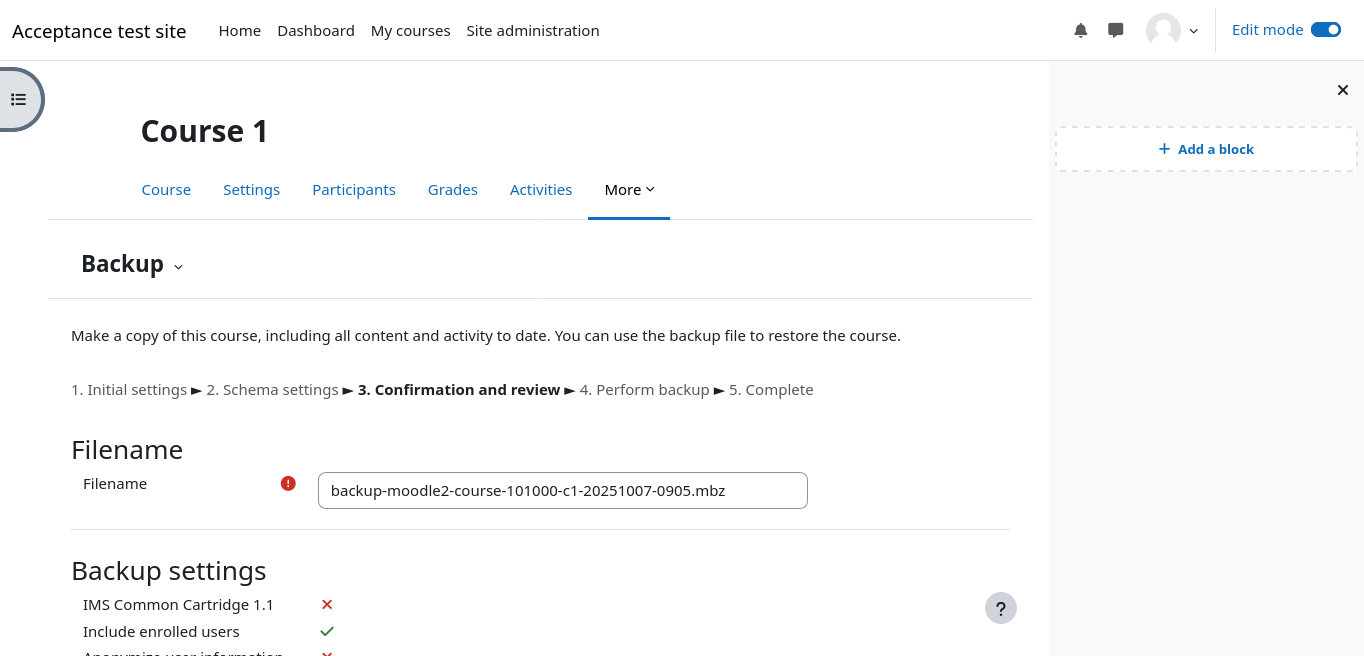Click Add a block
1364x656 pixels.
point(1206,149)
